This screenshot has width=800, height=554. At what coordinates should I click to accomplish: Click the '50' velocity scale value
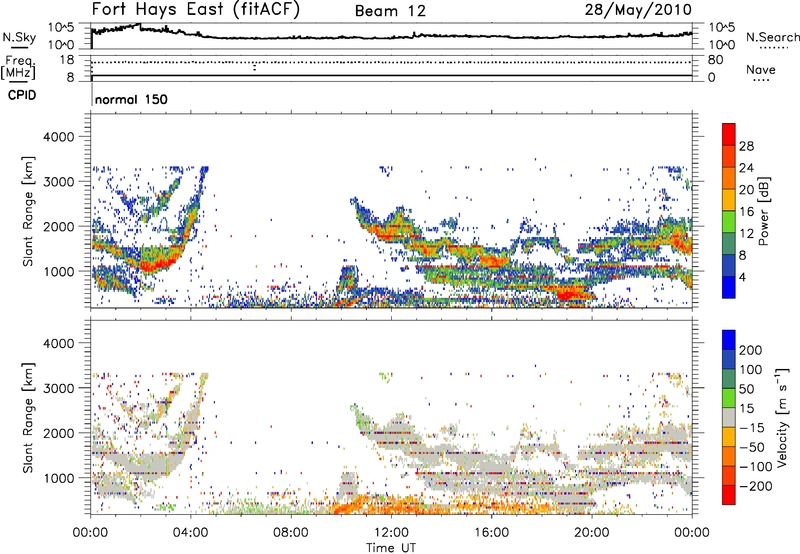point(746,389)
